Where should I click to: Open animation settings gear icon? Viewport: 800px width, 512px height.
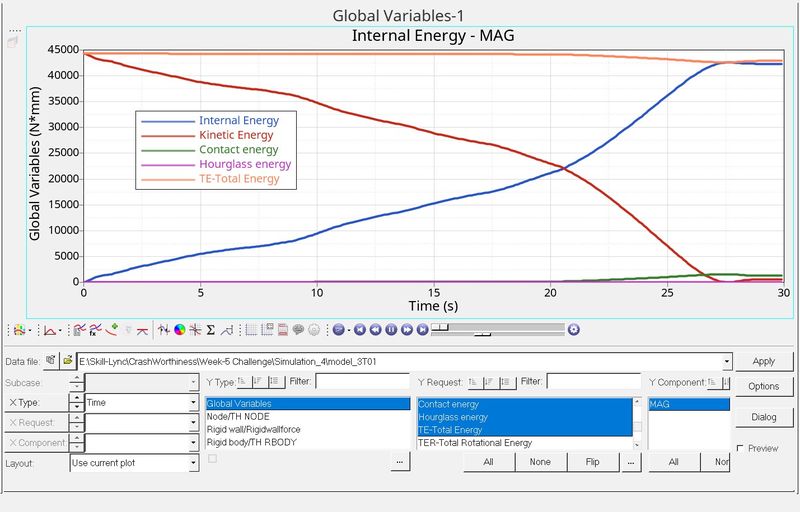[x=573, y=330]
